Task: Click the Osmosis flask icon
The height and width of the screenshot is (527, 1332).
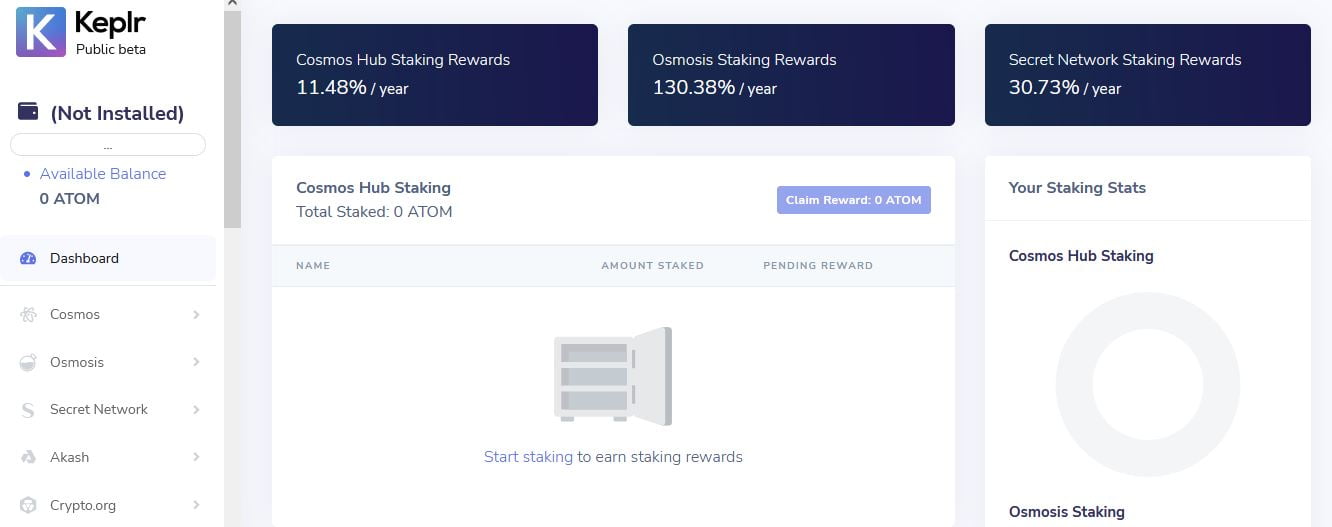Action: [x=29, y=362]
